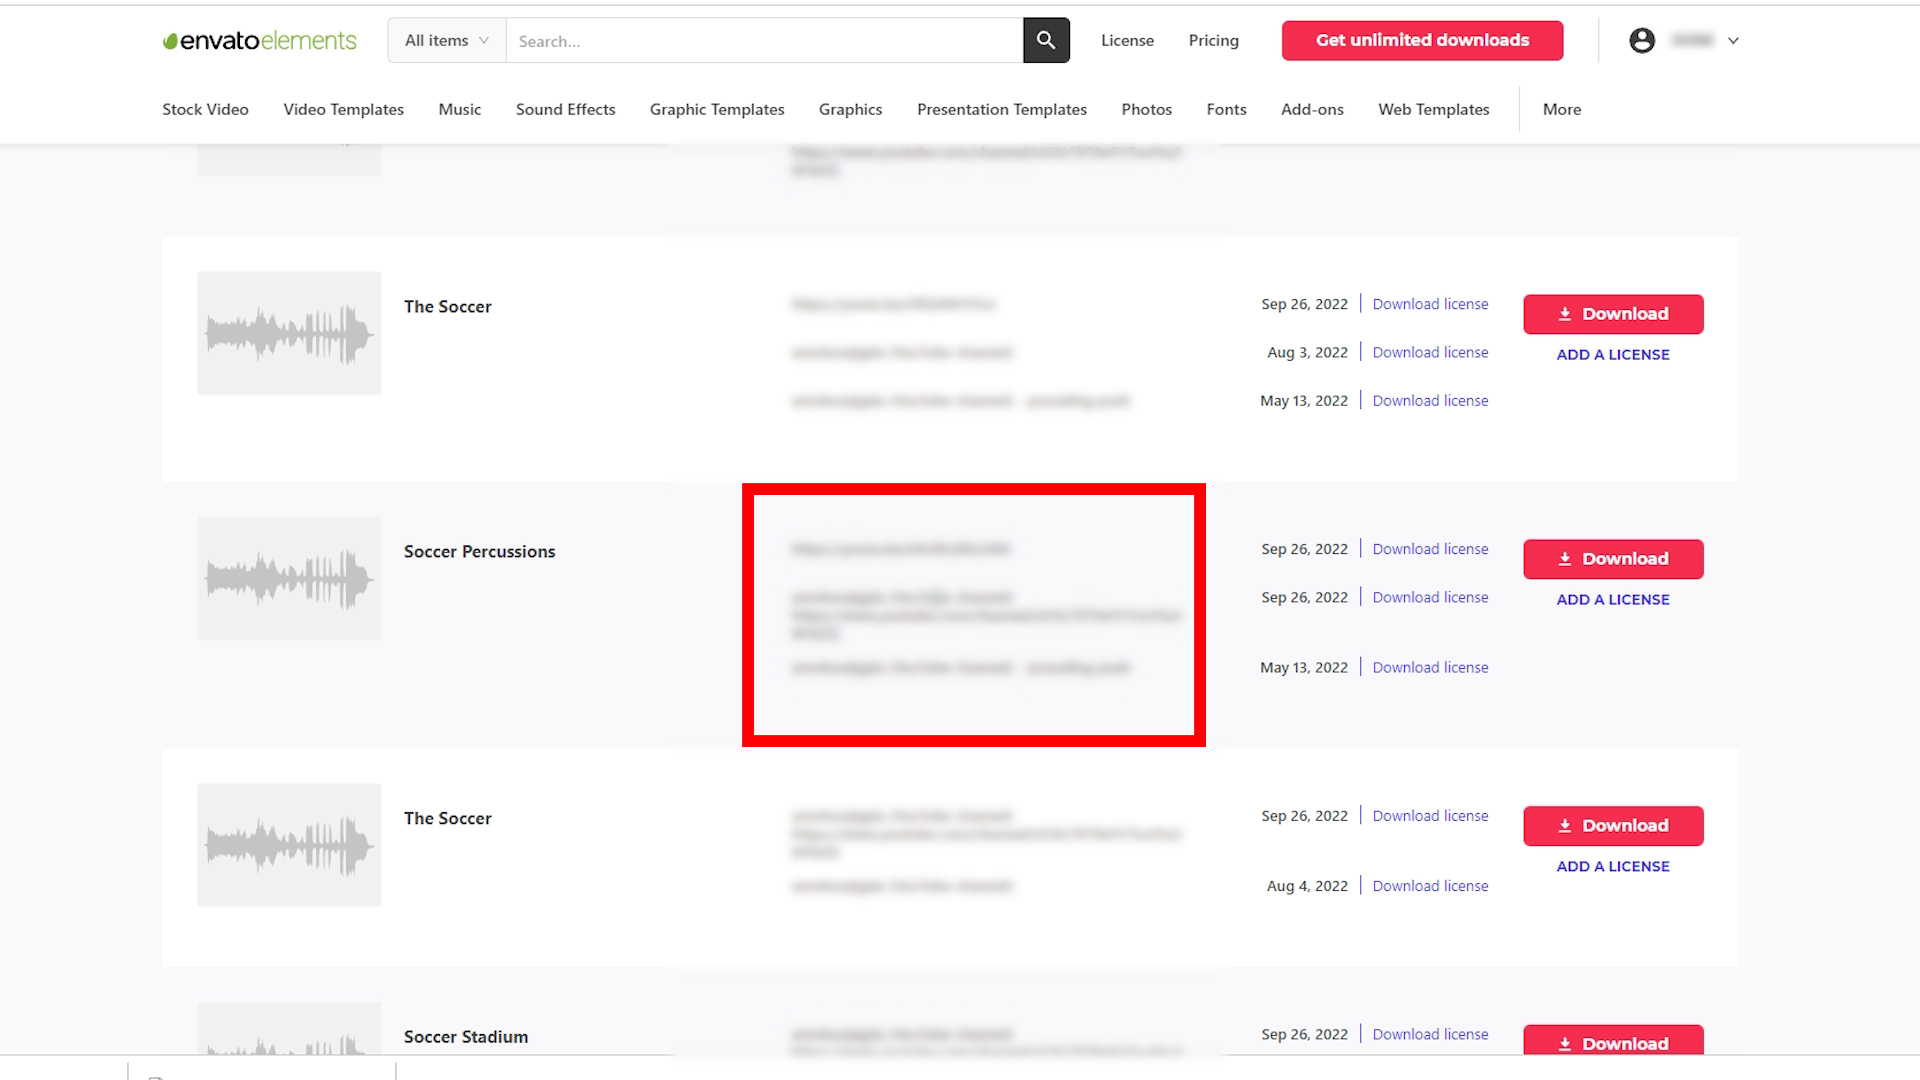This screenshot has width=1920, height=1080.
Task: Click the Envato Elements logo
Action: click(259, 40)
